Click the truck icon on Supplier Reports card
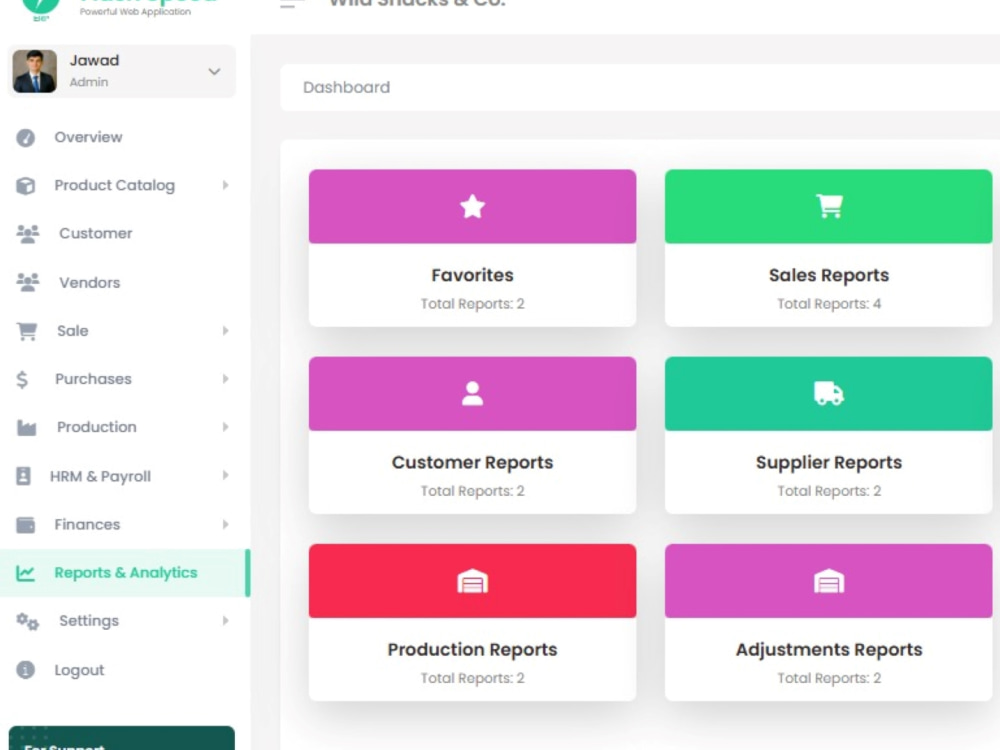This screenshot has height=750, width=1000. tap(829, 393)
